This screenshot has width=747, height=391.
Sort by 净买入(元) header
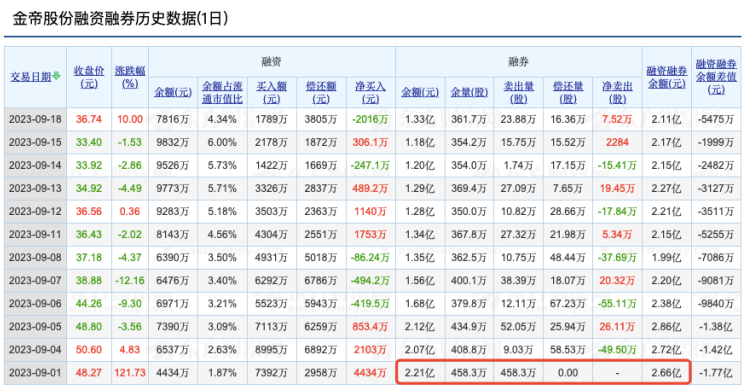coord(370,92)
